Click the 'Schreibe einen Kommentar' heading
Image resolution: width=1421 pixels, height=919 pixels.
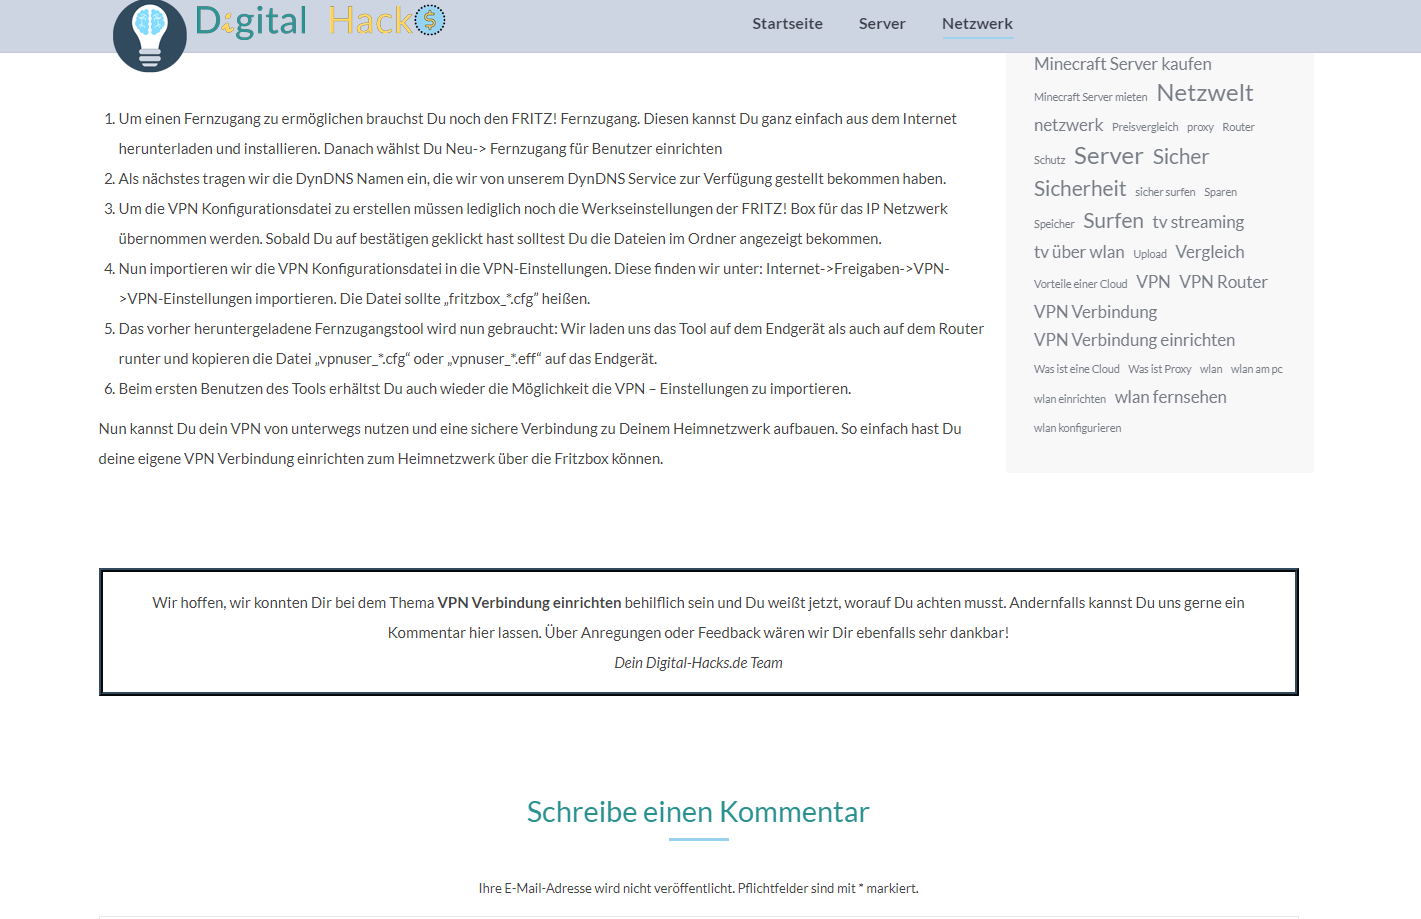[698, 812]
